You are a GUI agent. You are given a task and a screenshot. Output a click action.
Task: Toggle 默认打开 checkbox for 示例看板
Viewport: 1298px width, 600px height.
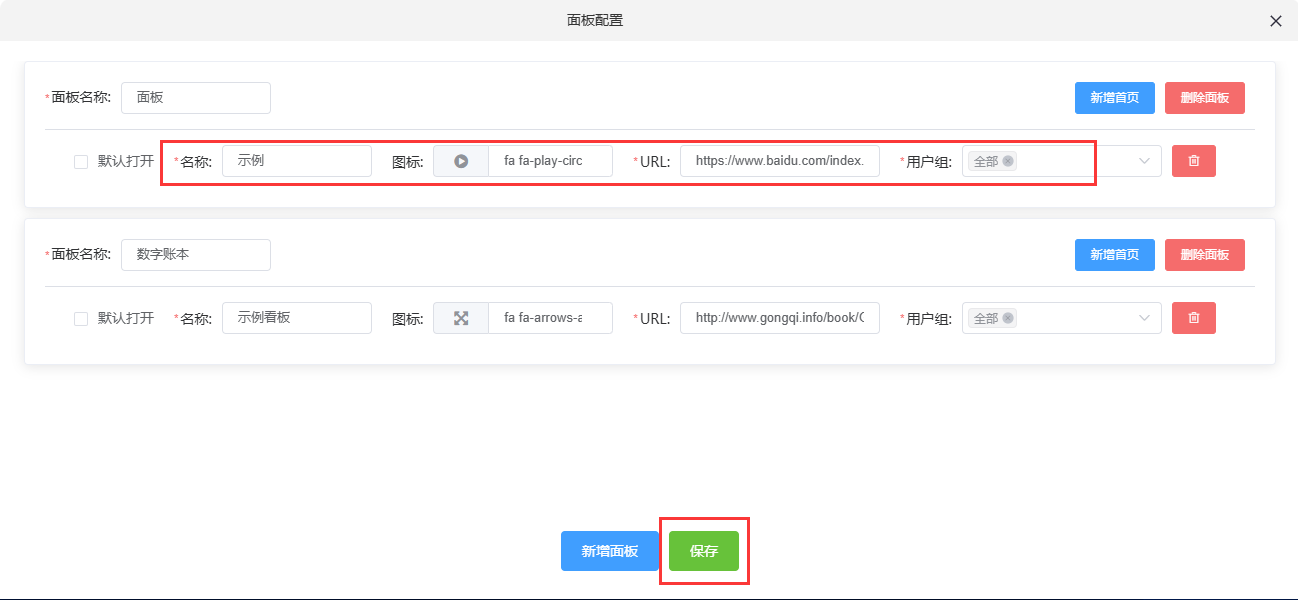[81, 319]
